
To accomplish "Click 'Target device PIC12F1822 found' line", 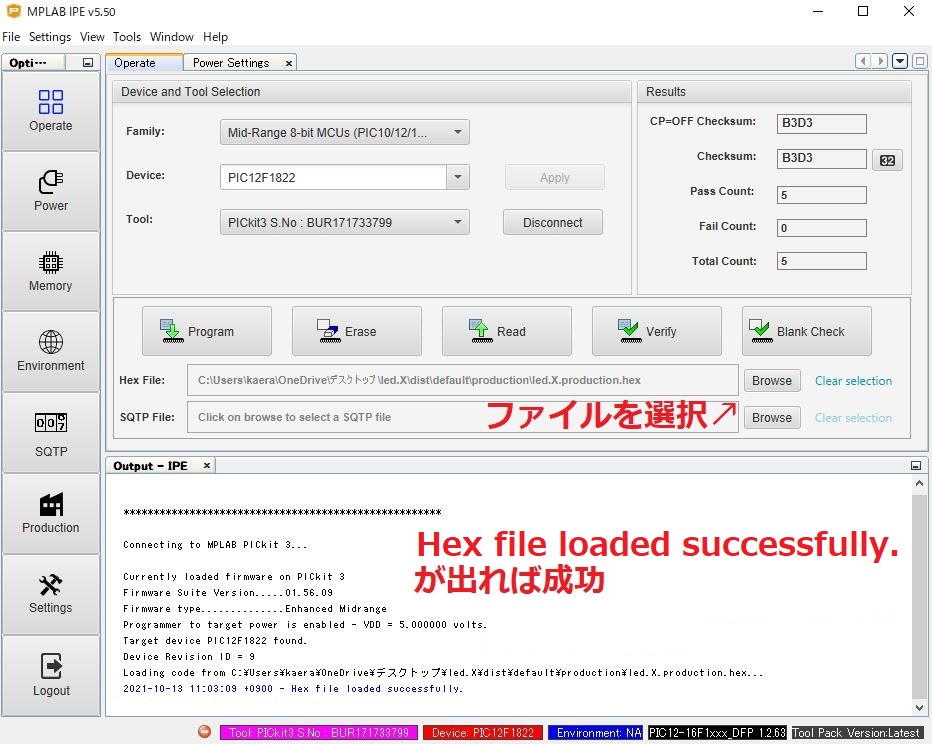I will (x=215, y=640).
